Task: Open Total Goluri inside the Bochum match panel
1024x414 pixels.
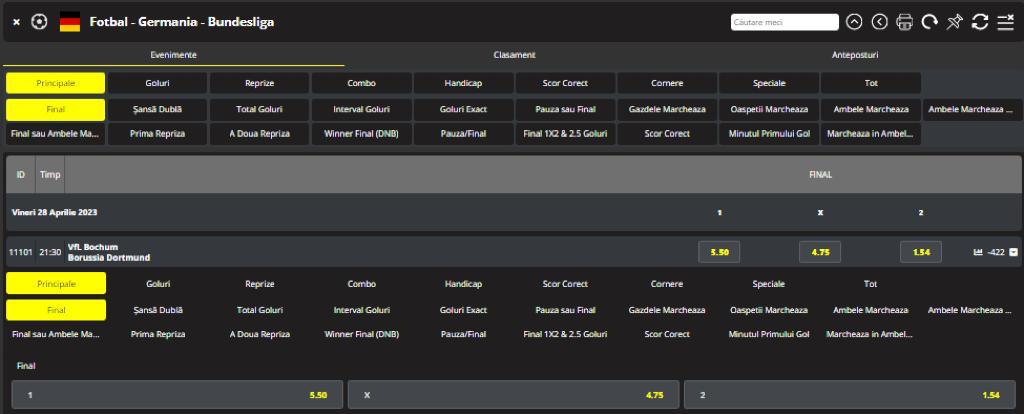Action: click(259, 310)
